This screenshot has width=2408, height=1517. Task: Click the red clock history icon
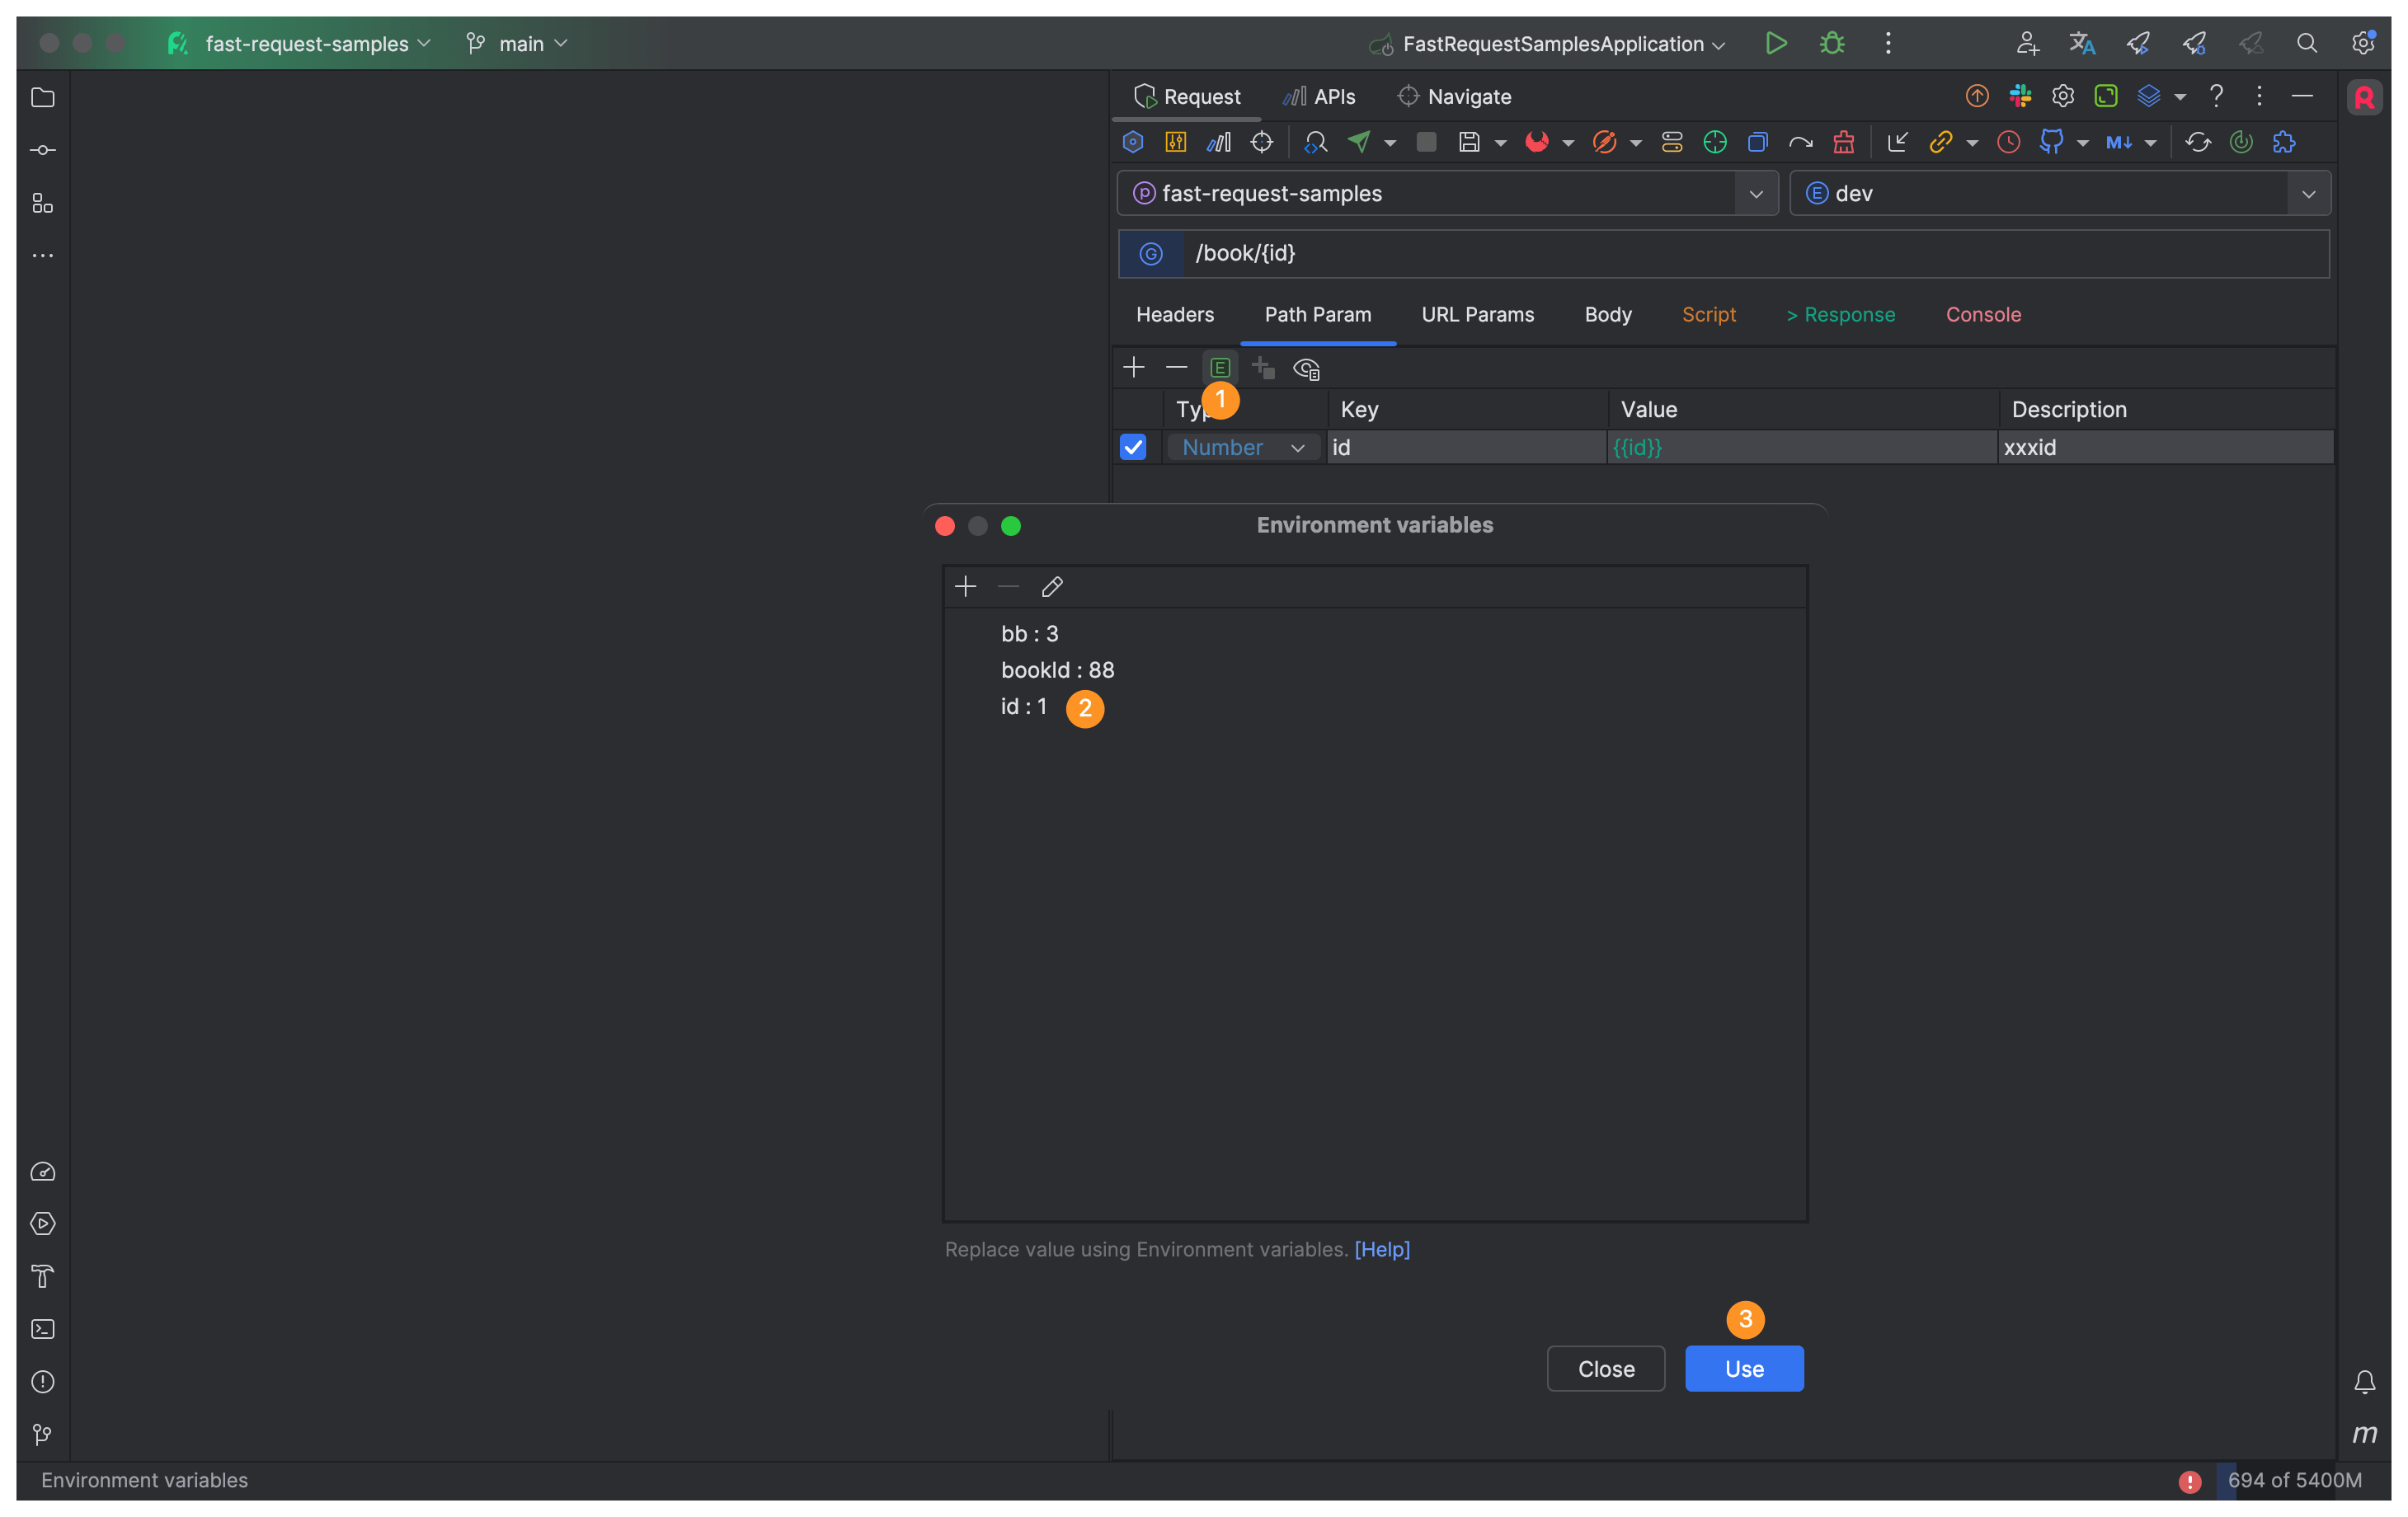pyautogui.click(x=2008, y=142)
